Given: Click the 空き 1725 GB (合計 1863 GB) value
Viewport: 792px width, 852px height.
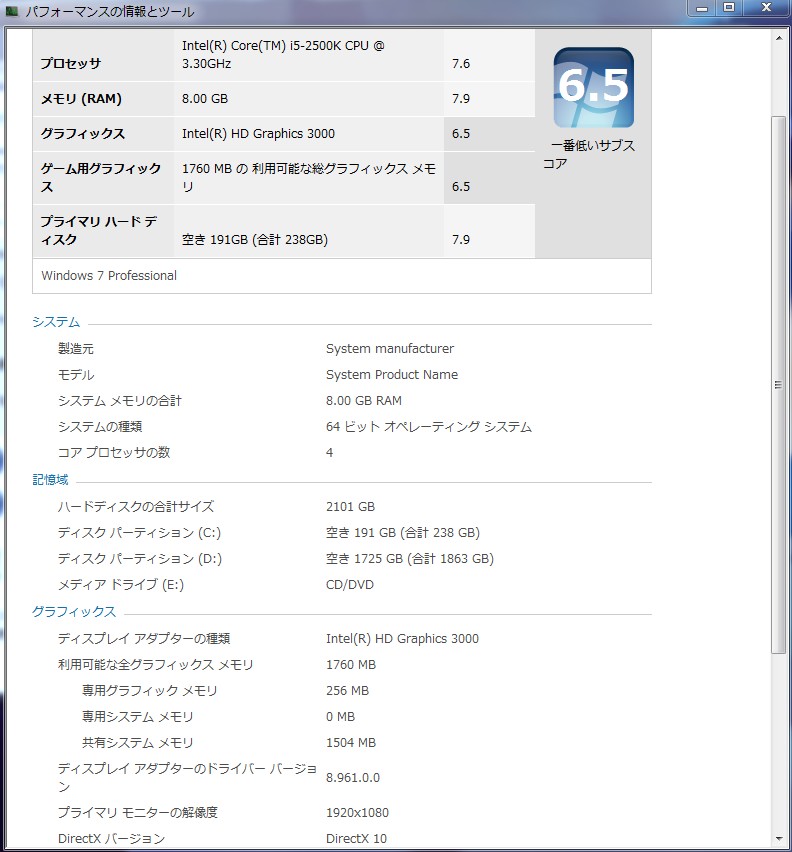Looking at the screenshot, I should (x=410, y=559).
